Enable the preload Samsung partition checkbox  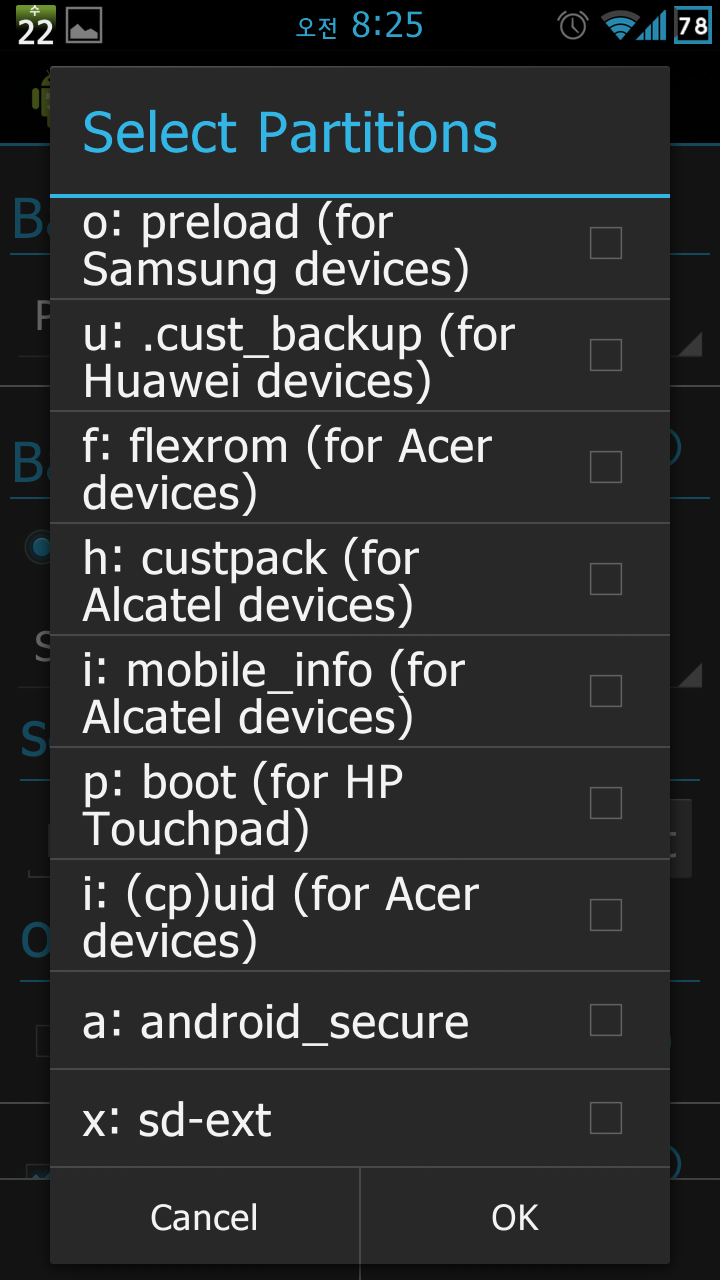point(606,243)
